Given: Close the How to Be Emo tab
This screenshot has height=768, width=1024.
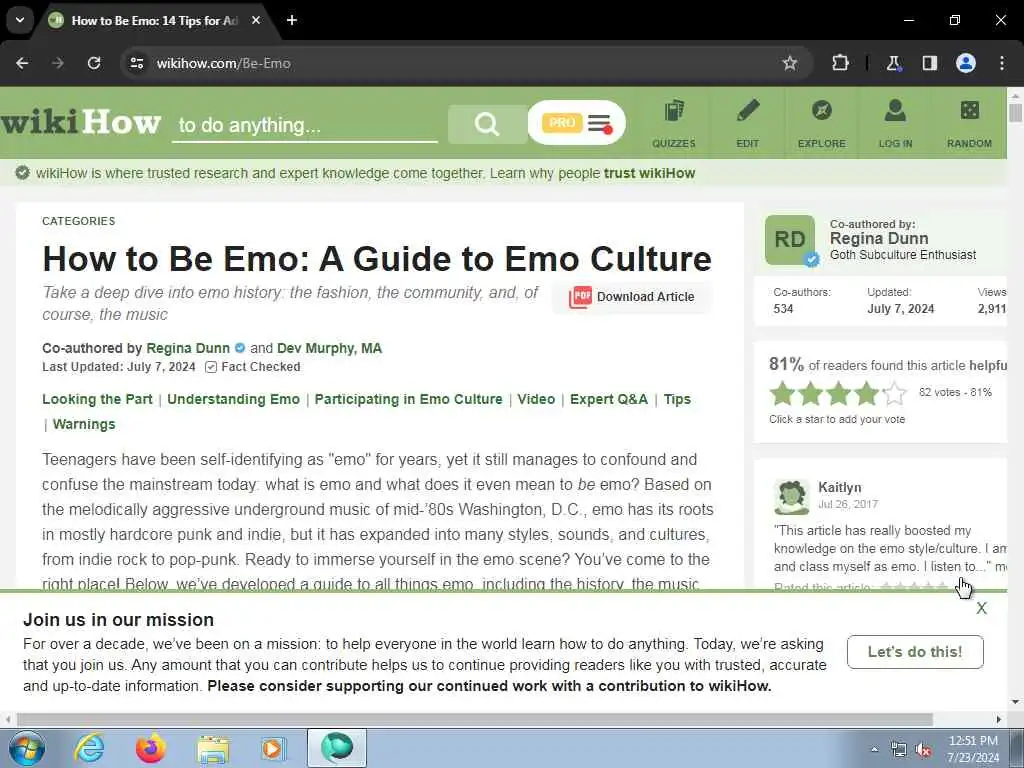Looking at the screenshot, I should pyautogui.click(x=256, y=20).
